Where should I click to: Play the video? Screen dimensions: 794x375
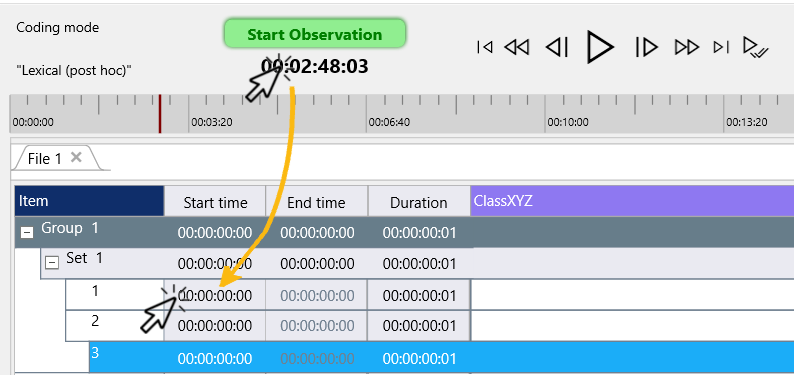coord(601,47)
